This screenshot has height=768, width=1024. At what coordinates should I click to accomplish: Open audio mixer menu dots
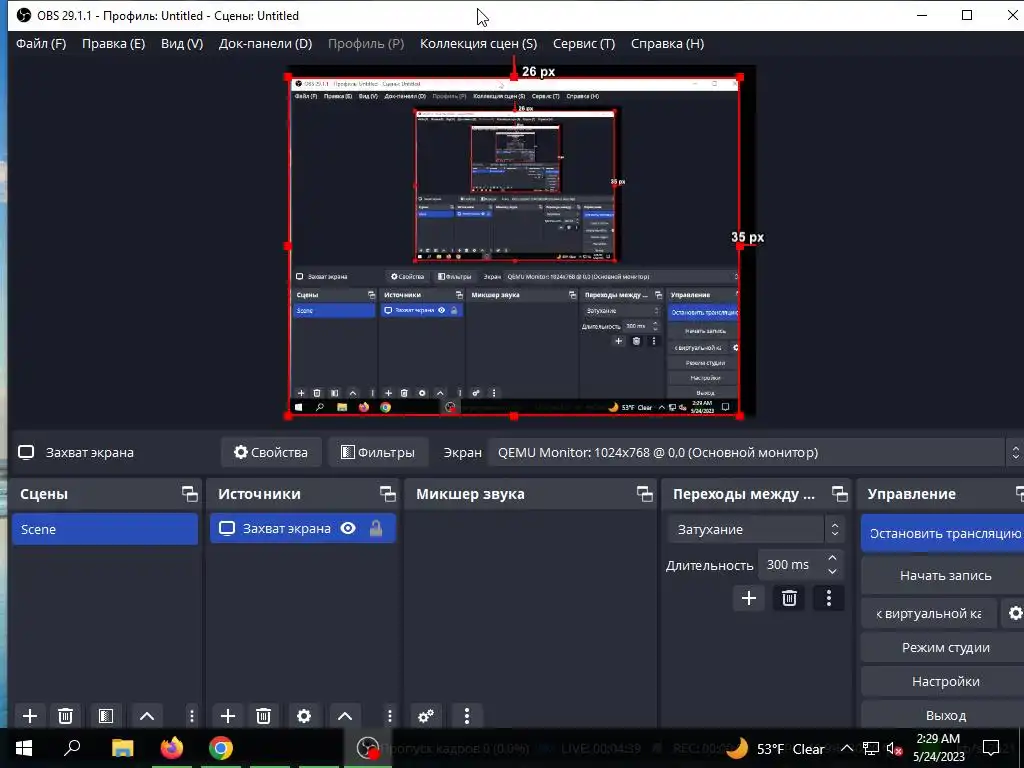466,716
